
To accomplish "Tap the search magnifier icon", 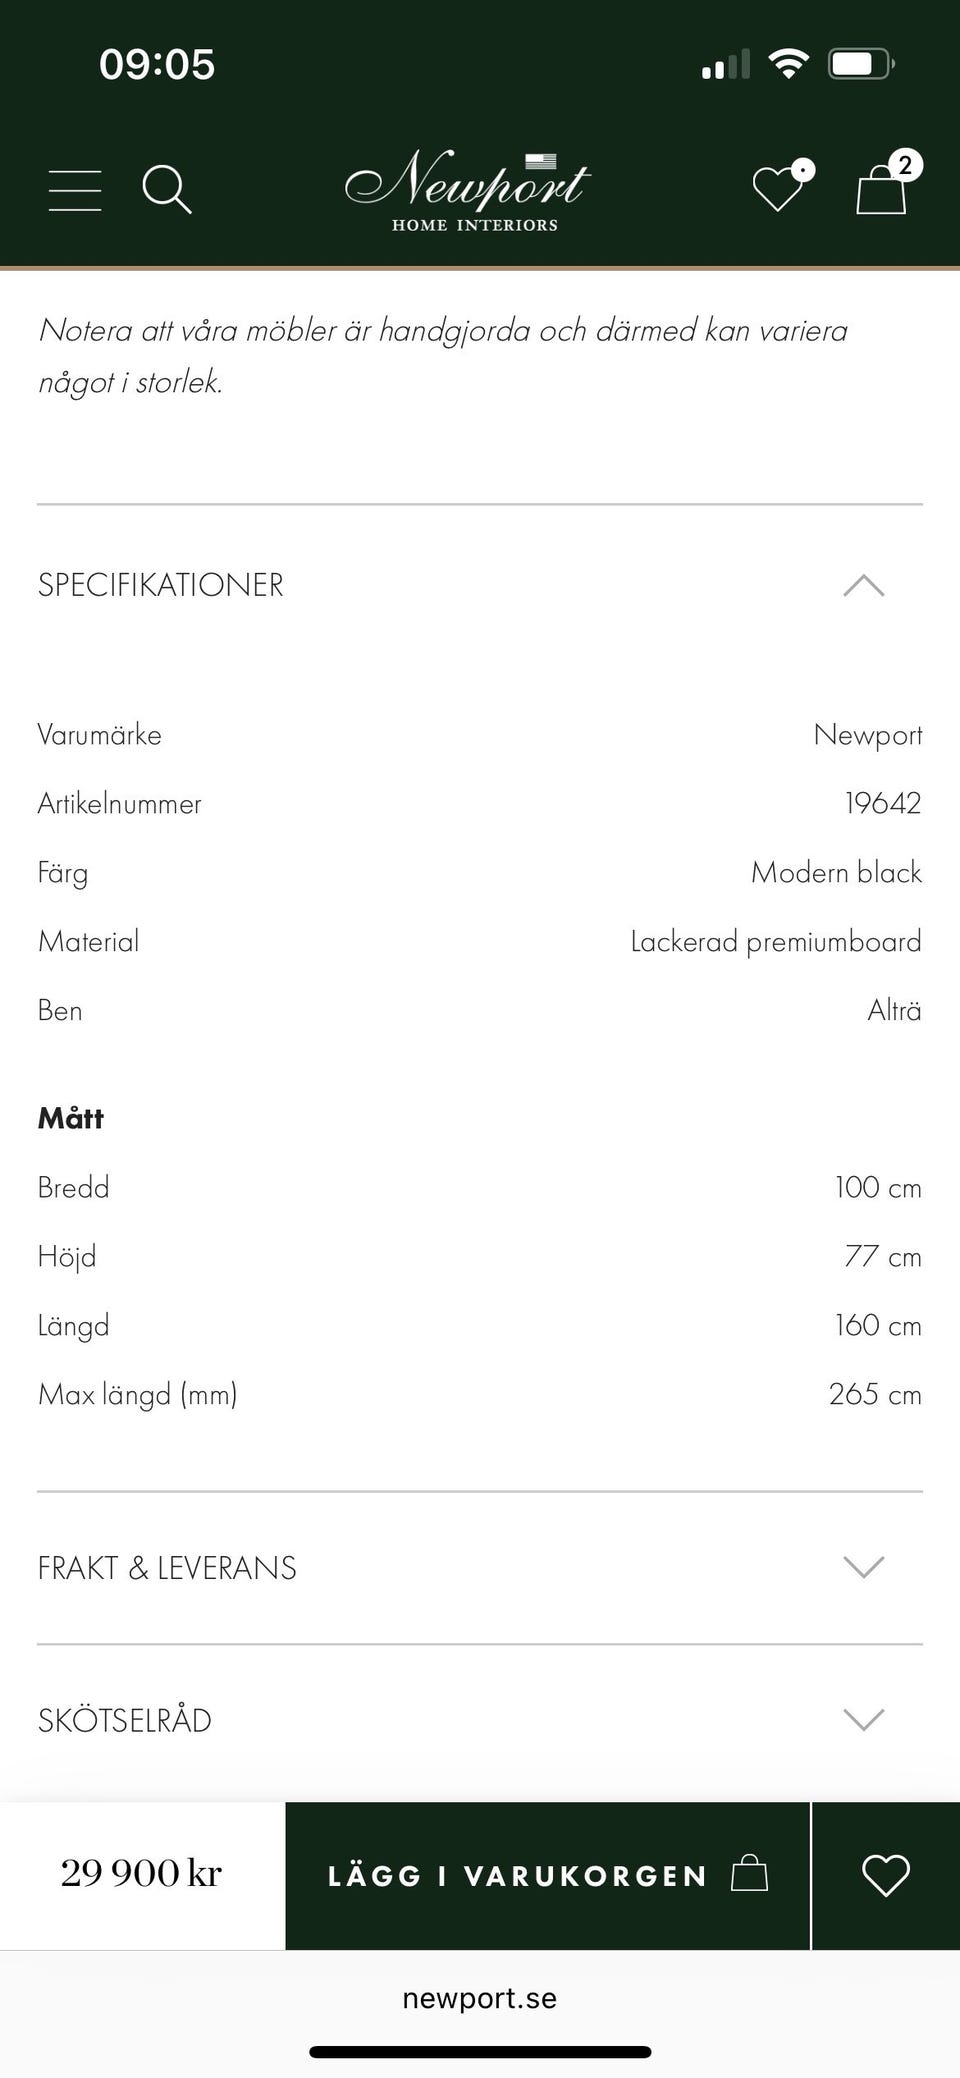I will [166, 189].
